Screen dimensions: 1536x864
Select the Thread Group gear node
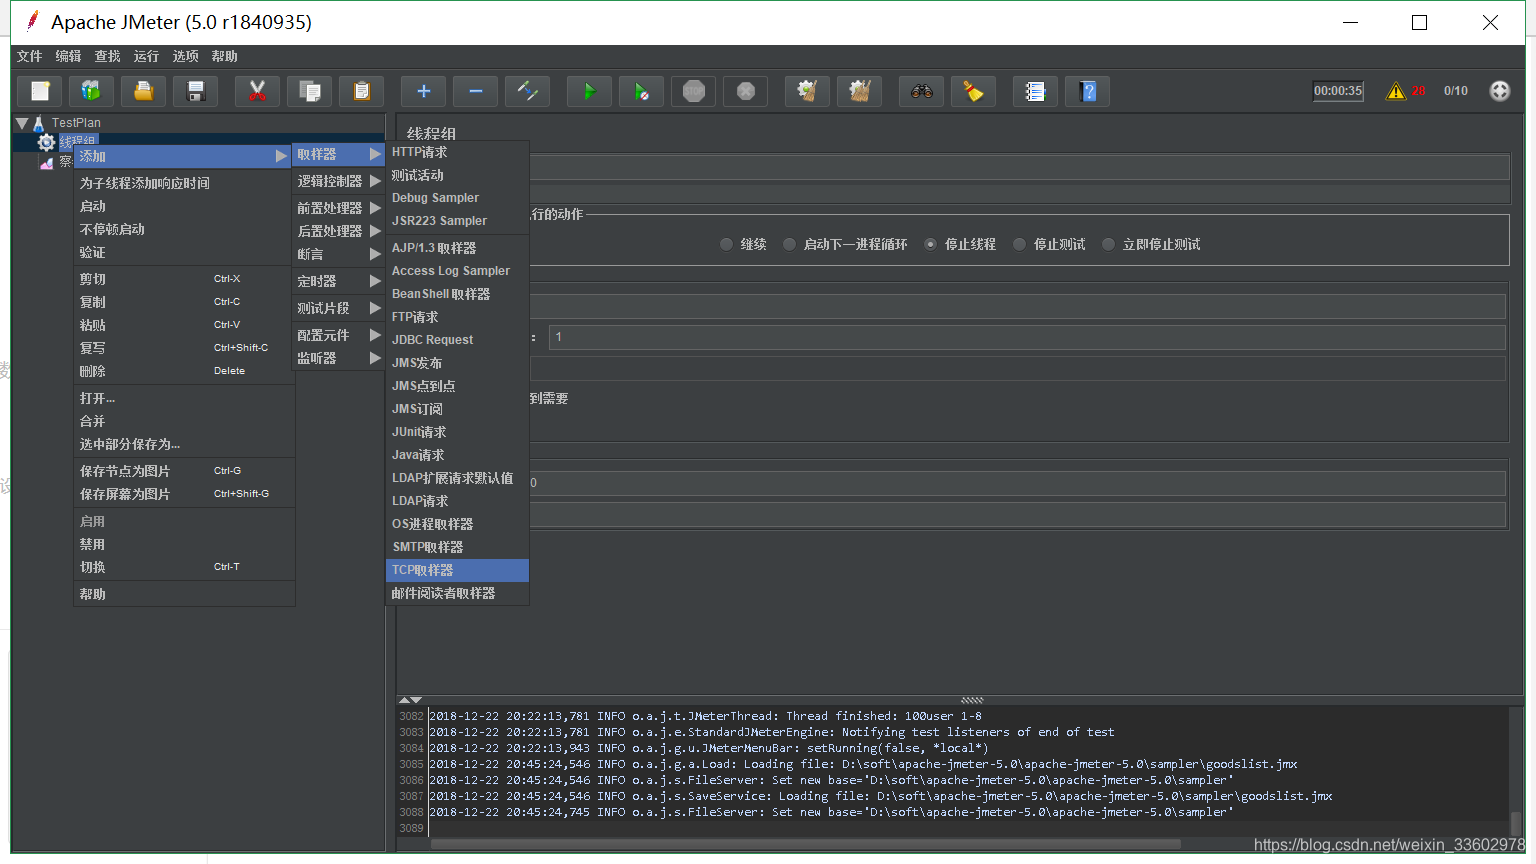tap(46, 142)
